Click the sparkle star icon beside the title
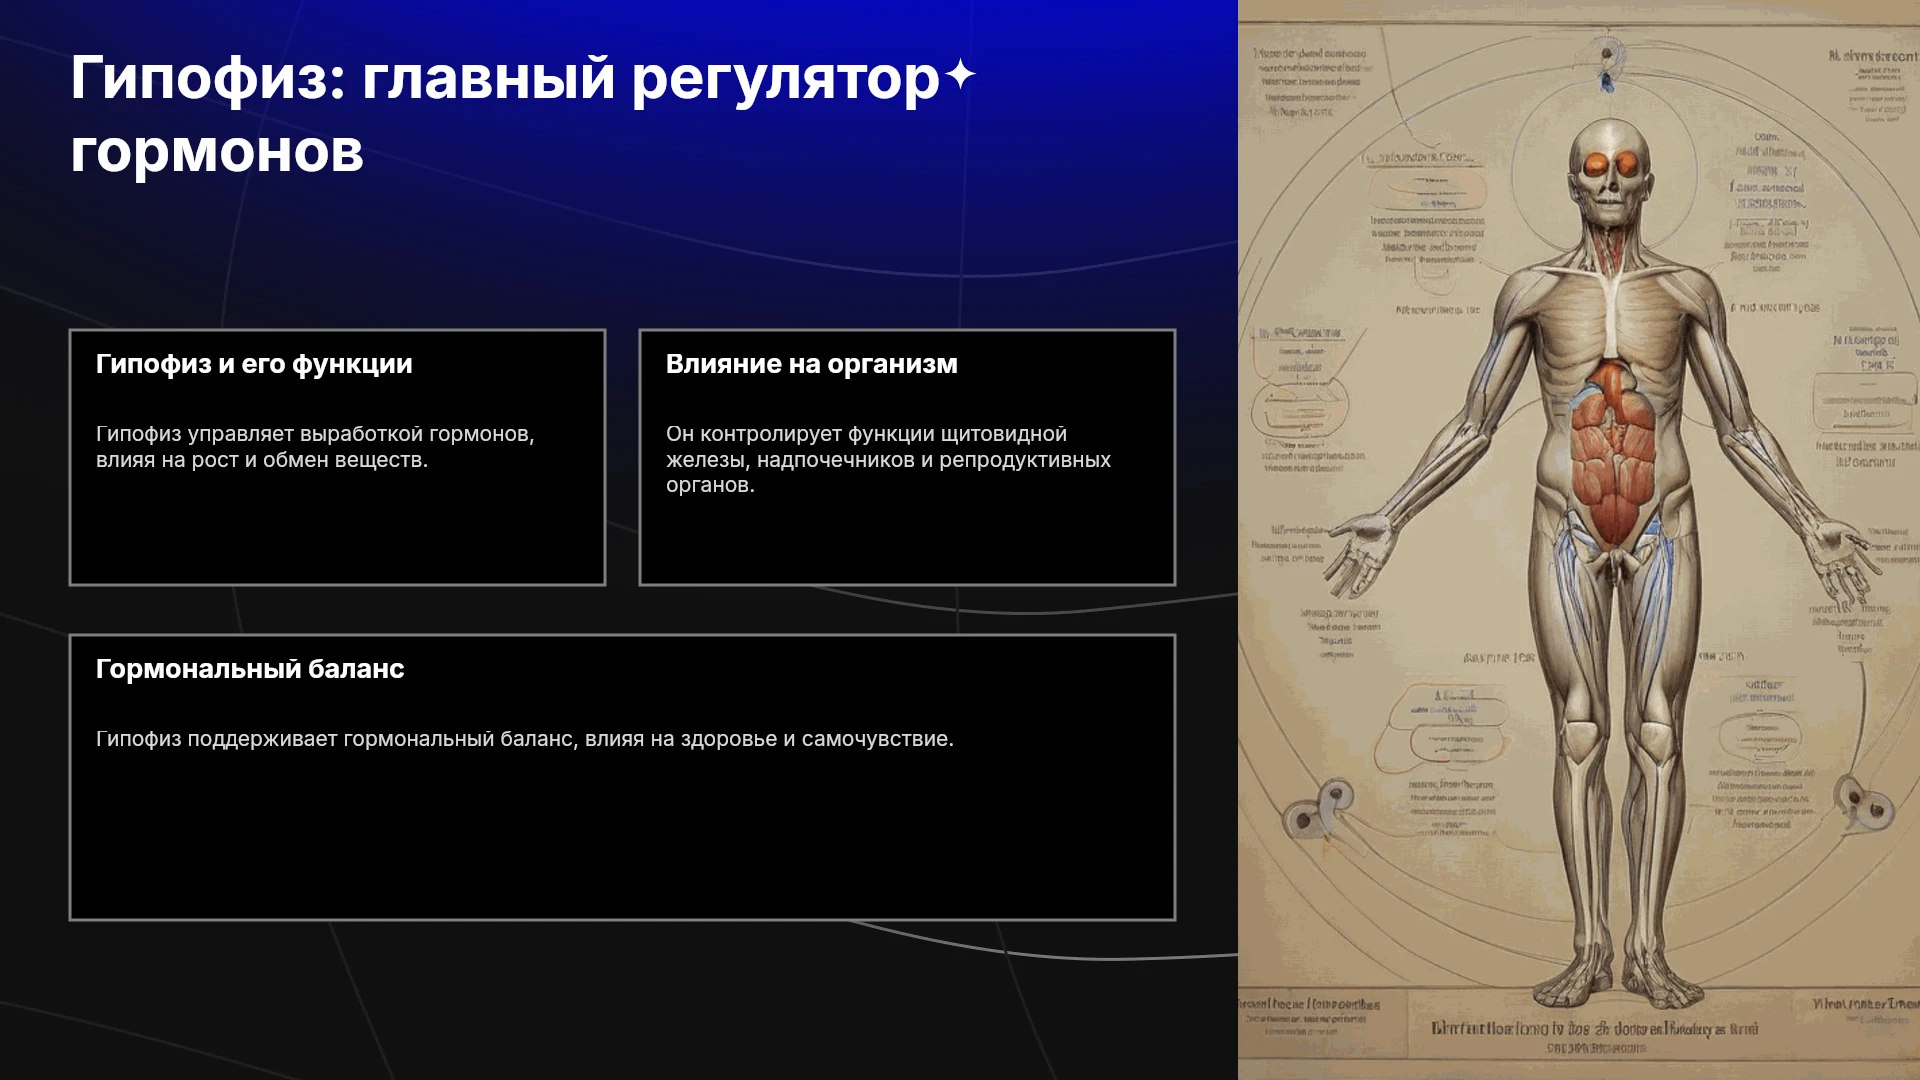The width and height of the screenshot is (1920, 1080). pos(960,75)
